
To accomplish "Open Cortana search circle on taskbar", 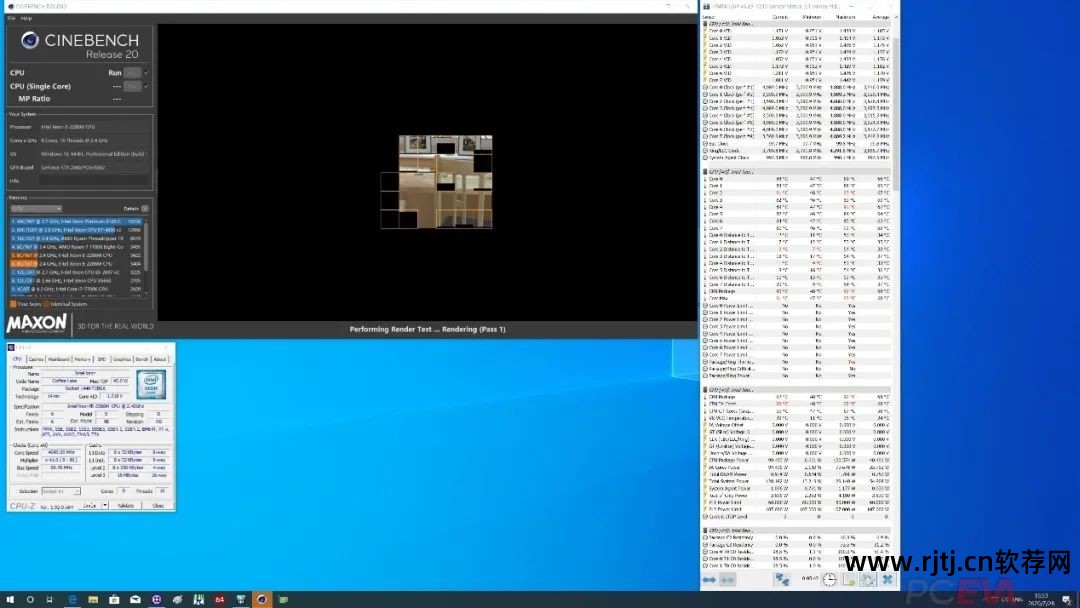I will (30, 600).
